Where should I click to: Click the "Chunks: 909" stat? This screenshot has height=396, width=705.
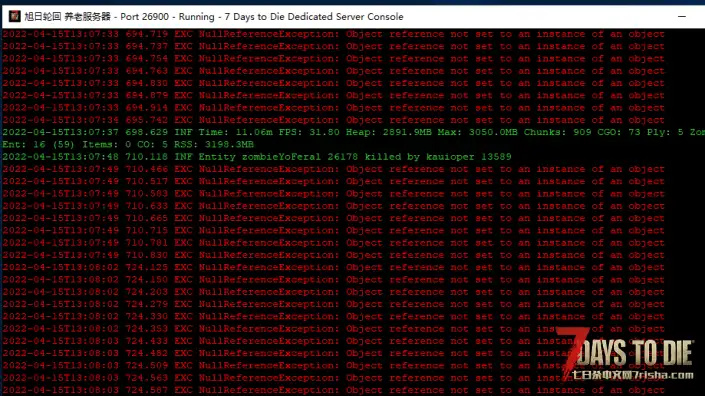558,132
